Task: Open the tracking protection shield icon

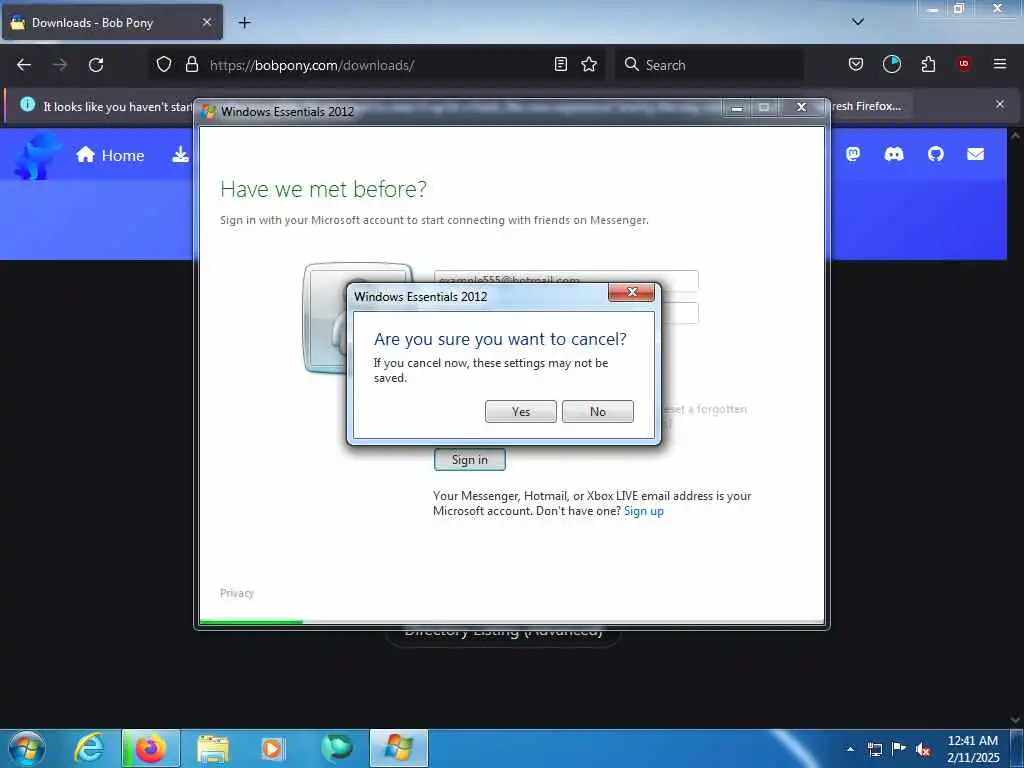Action: pyautogui.click(x=164, y=65)
